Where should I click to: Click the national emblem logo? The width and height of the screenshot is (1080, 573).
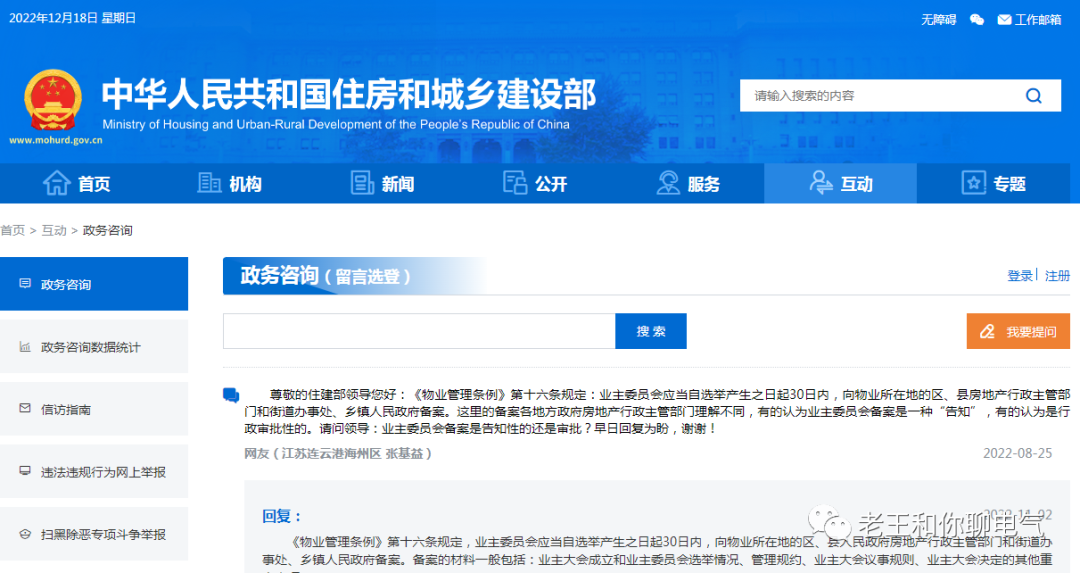click(53, 101)
